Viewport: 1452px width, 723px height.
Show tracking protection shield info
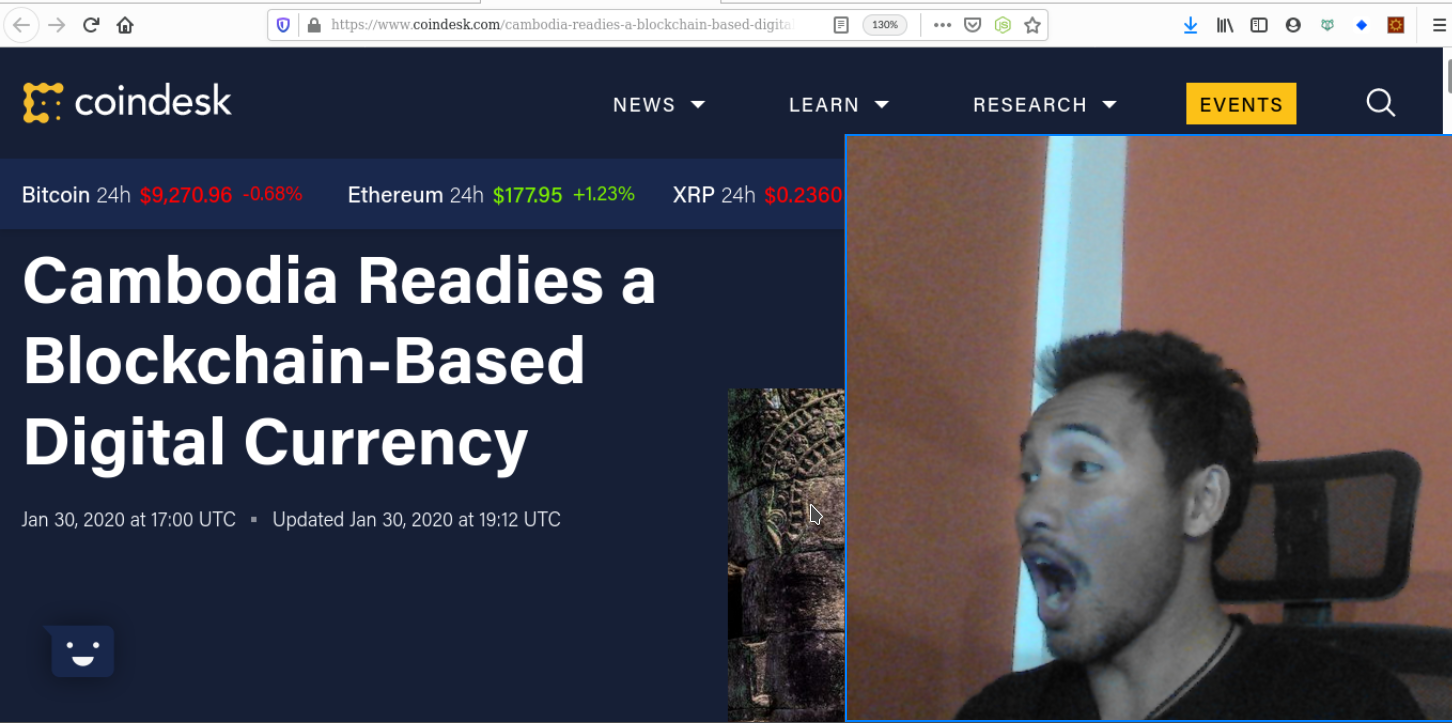[283, 25]
